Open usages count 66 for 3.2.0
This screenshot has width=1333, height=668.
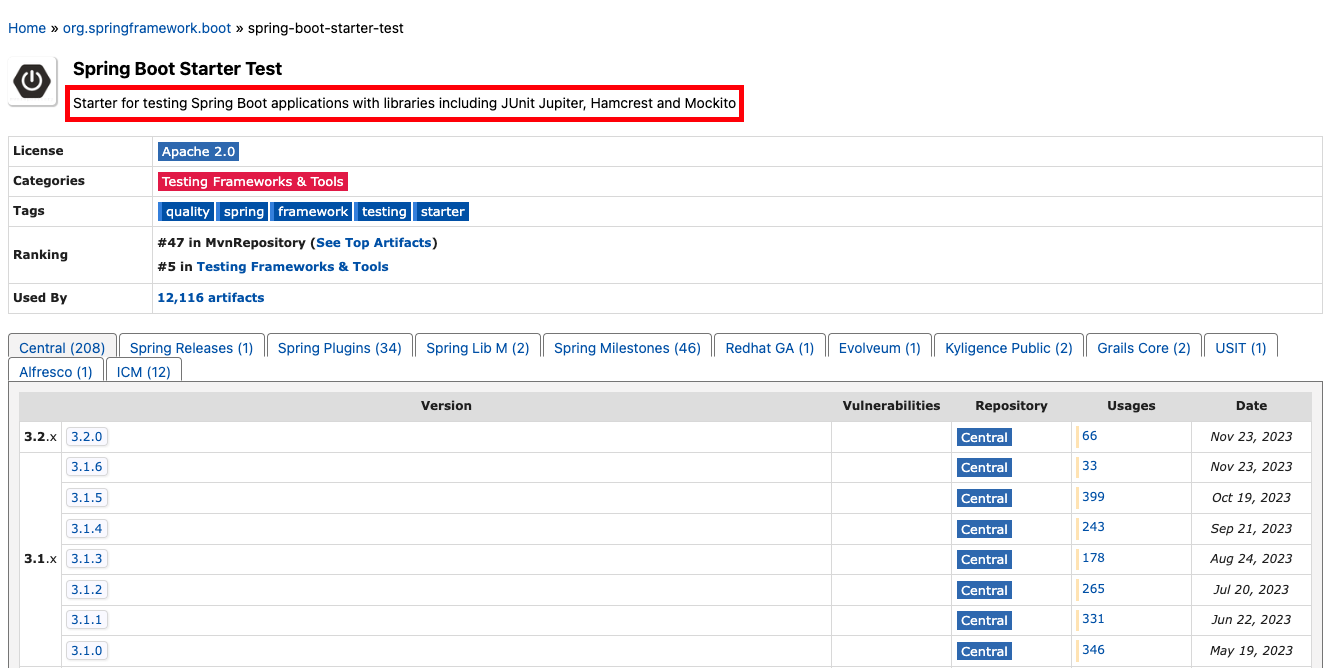pyautogui.click(x=1089, y=436)
